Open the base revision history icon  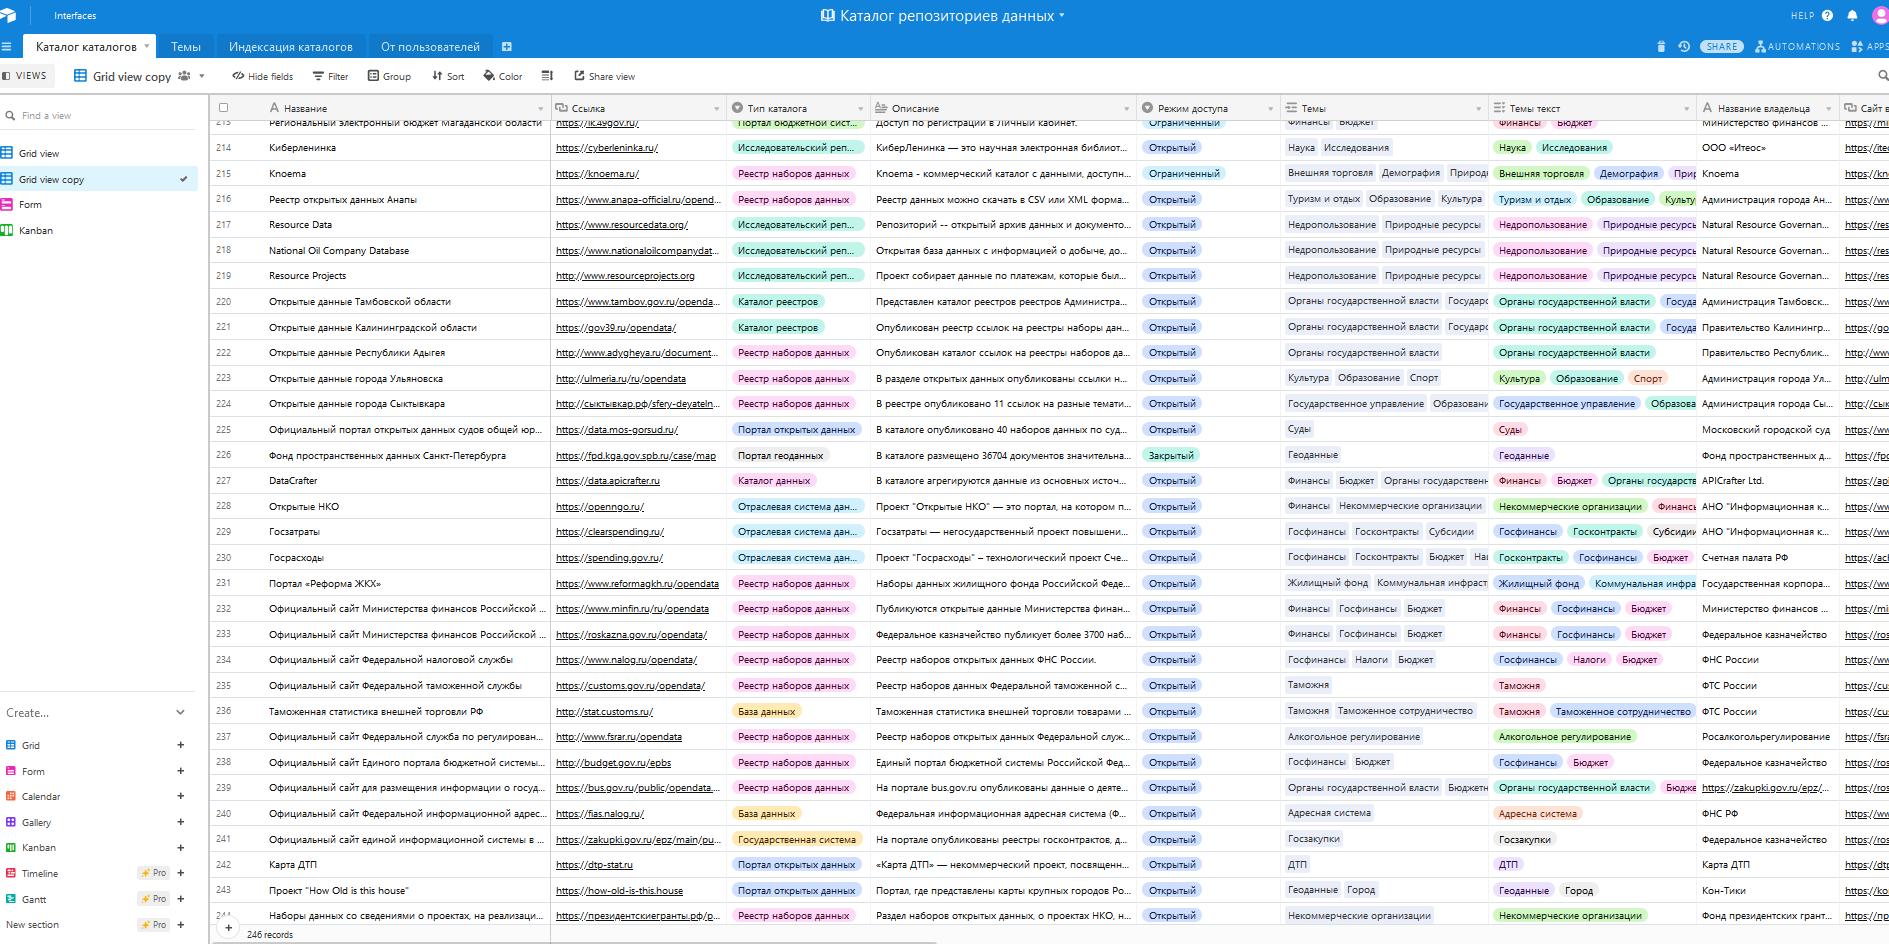click(x=1684, y=47)
